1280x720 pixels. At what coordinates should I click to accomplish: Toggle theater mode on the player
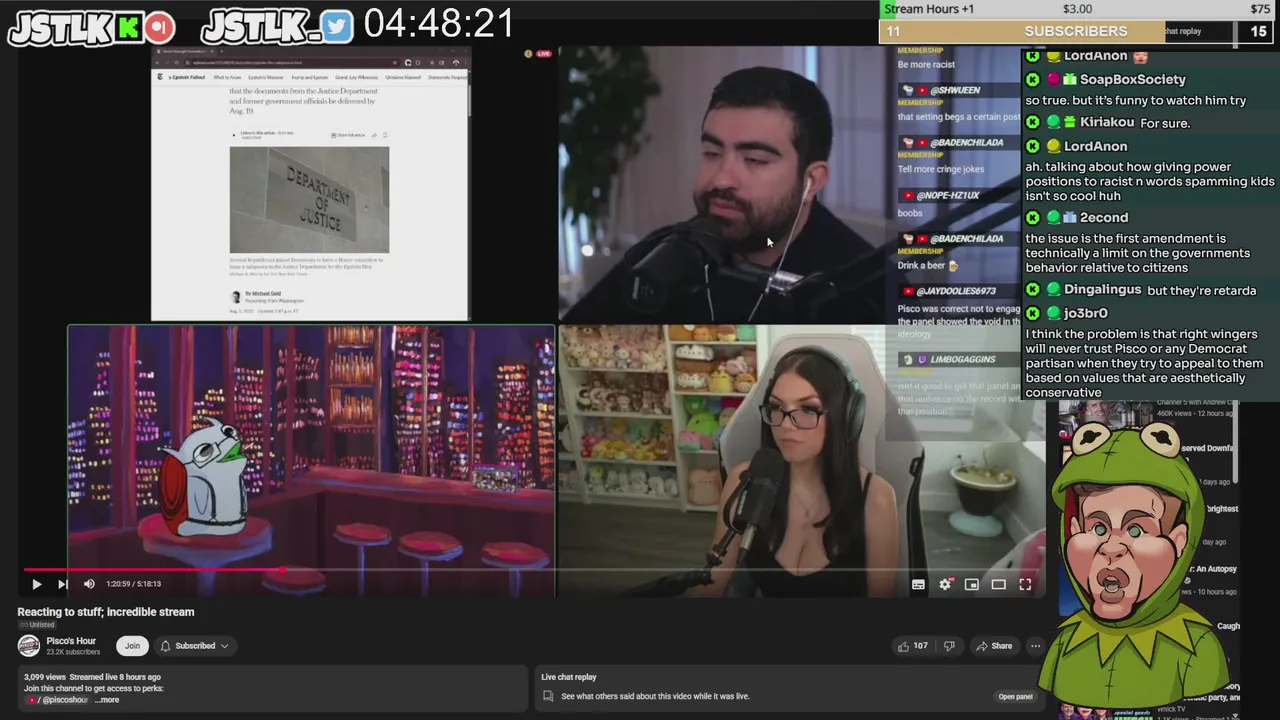tap(998, 584)
